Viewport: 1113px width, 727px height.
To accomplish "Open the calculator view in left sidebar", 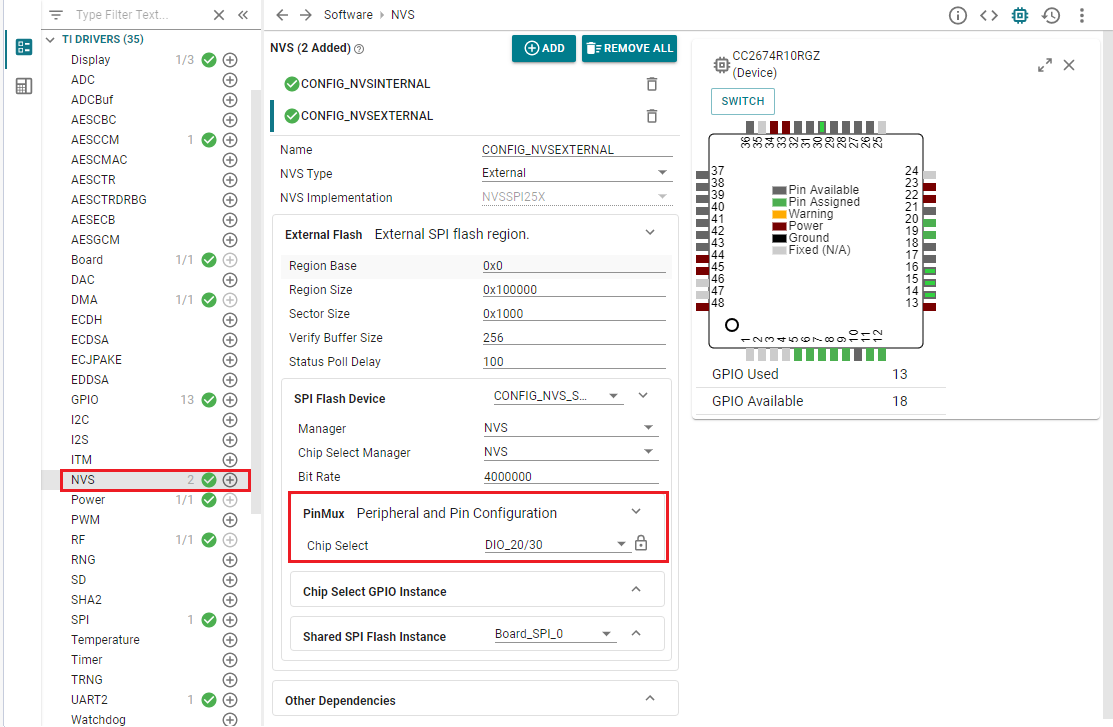I will (24, 87).
